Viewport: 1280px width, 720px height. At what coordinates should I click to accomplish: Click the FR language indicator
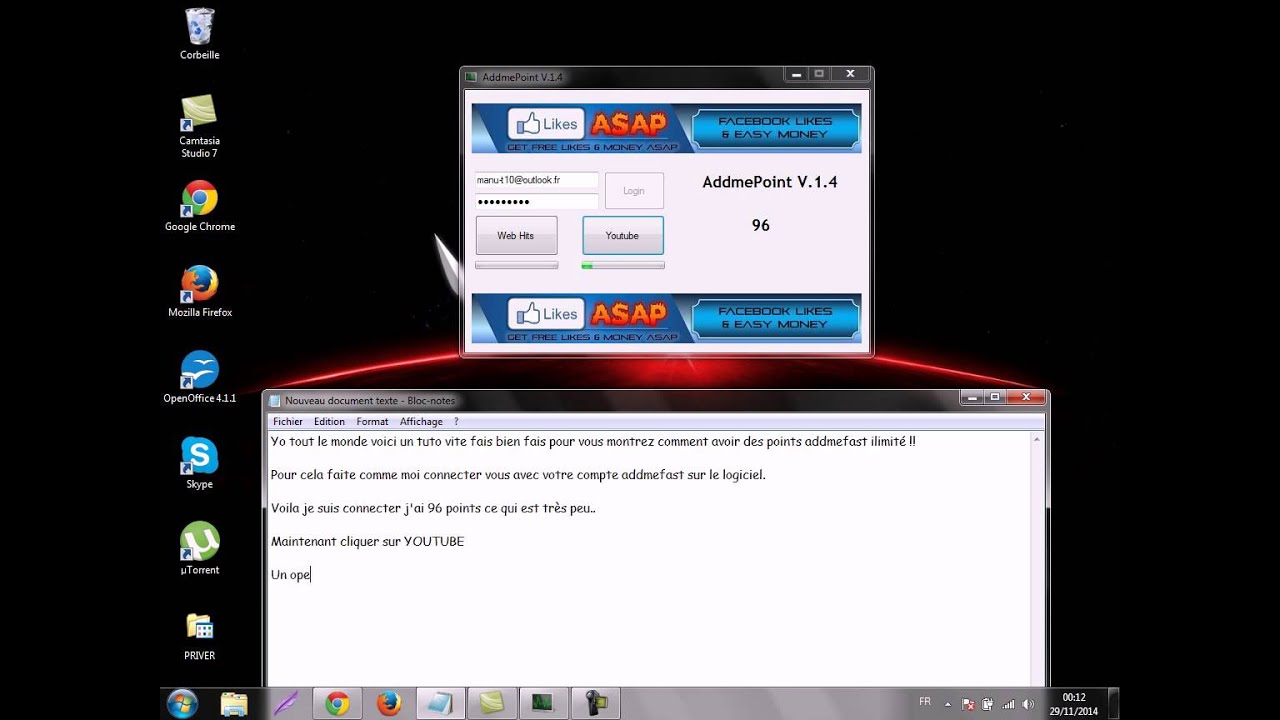[924, 702]
